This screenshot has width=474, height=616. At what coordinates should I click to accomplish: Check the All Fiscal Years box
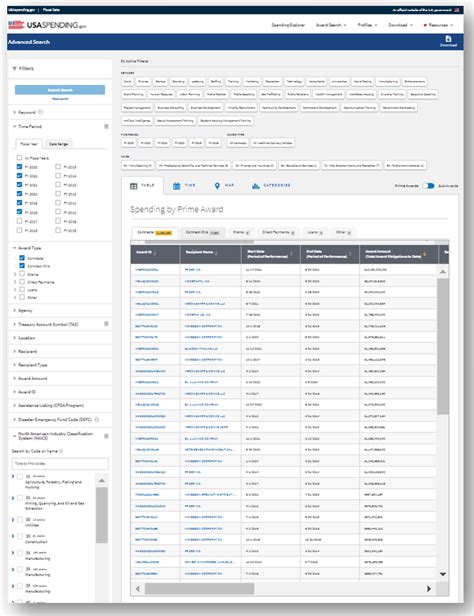(x=19, y=158)
